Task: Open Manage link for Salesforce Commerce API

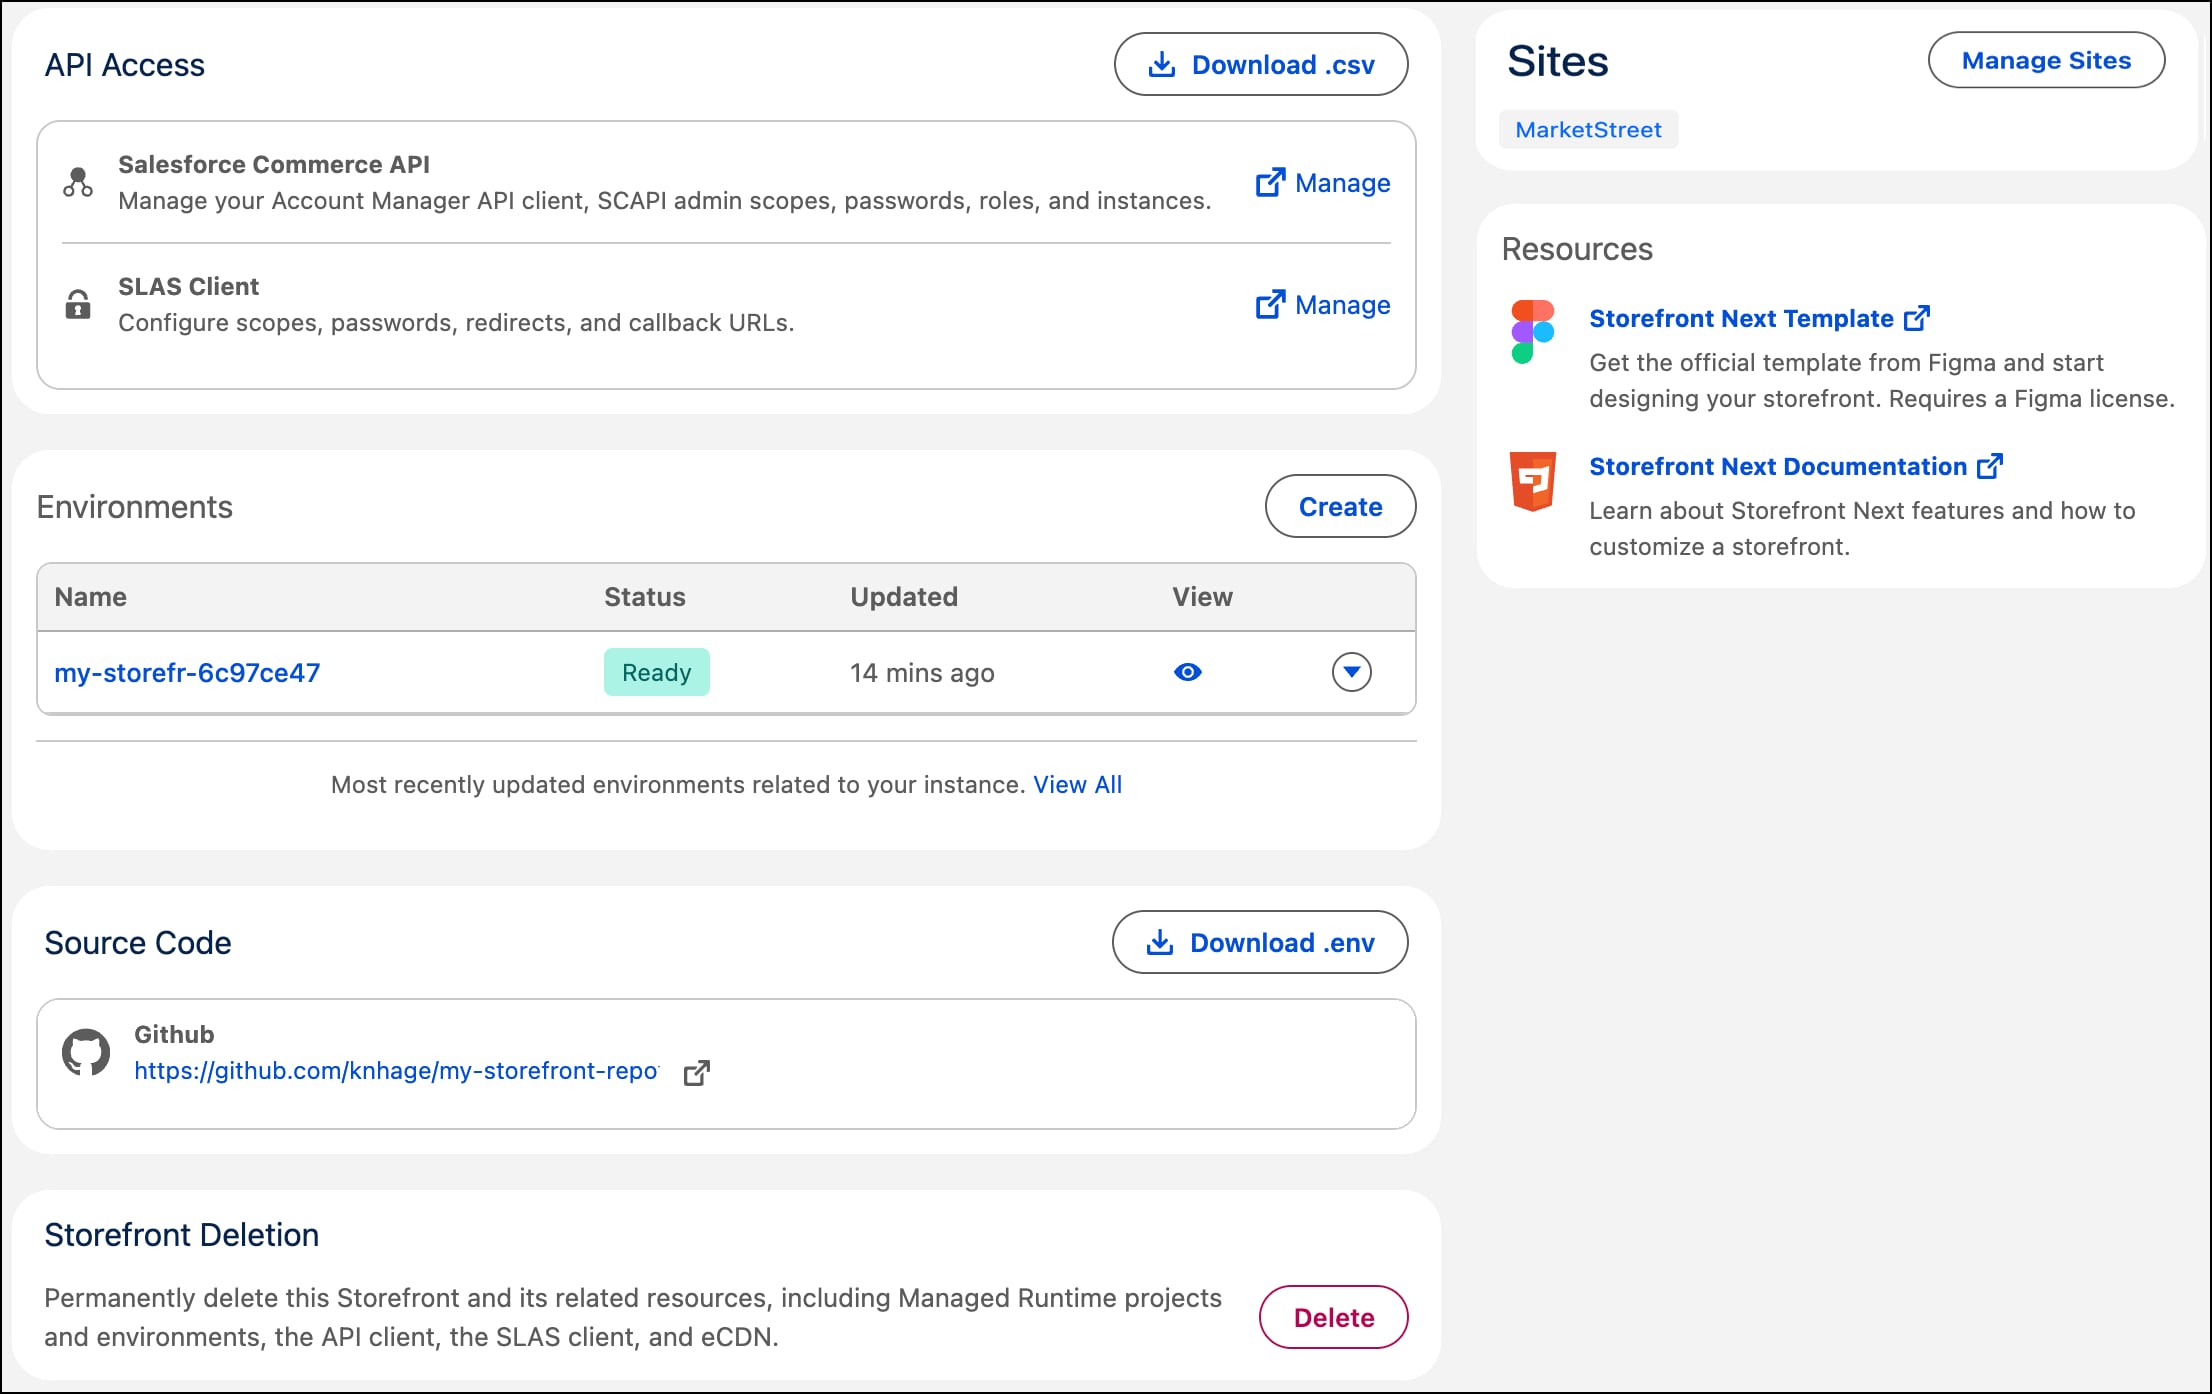Action: point(1322,183)
